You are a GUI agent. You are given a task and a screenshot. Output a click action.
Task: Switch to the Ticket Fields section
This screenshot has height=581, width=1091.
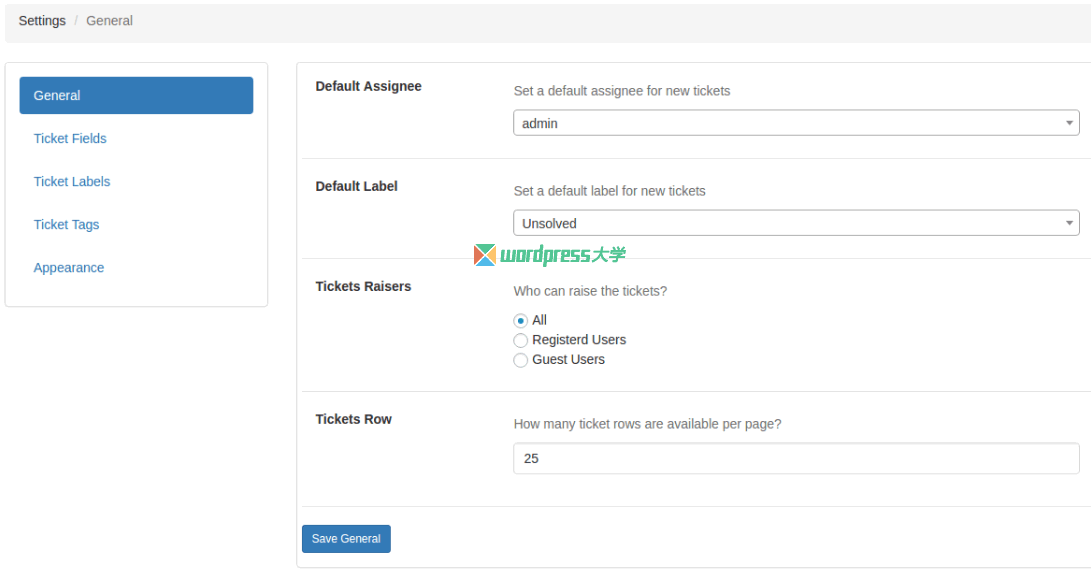(70, 139)
